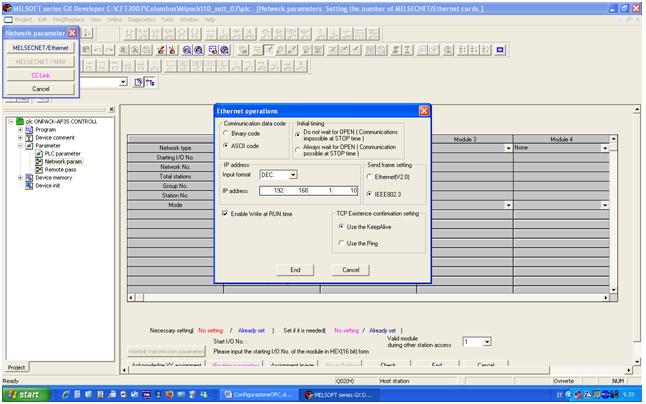
Task: Open the Online menu
Action: point(114,19)
